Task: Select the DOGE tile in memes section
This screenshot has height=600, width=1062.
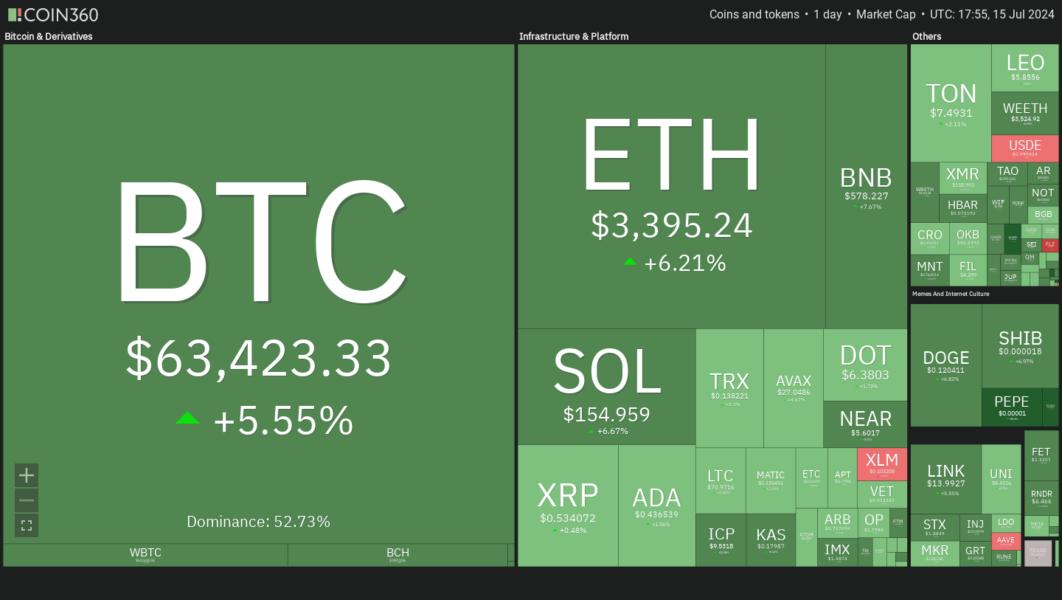Action: (946, 365)
